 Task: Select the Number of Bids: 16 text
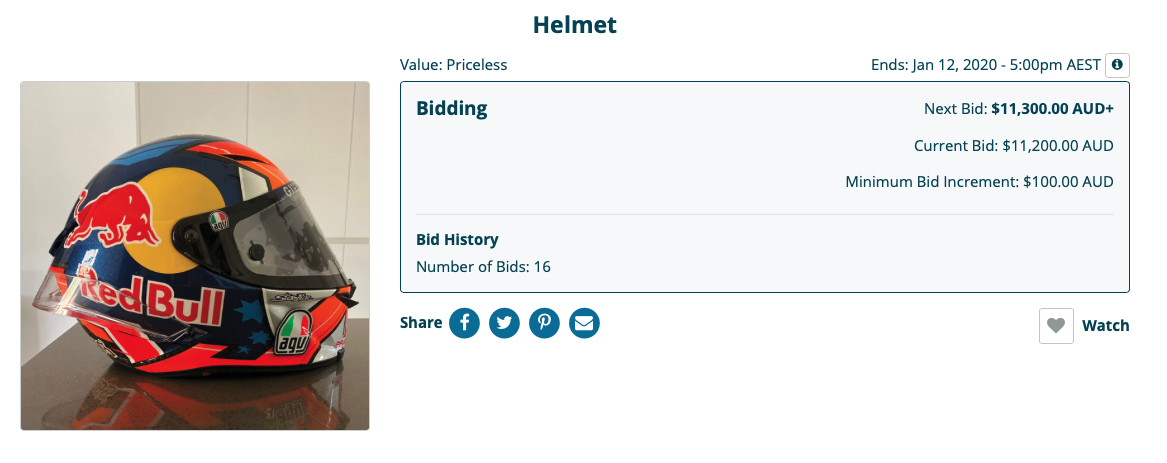pyautogui.click(x=483, y=266)
